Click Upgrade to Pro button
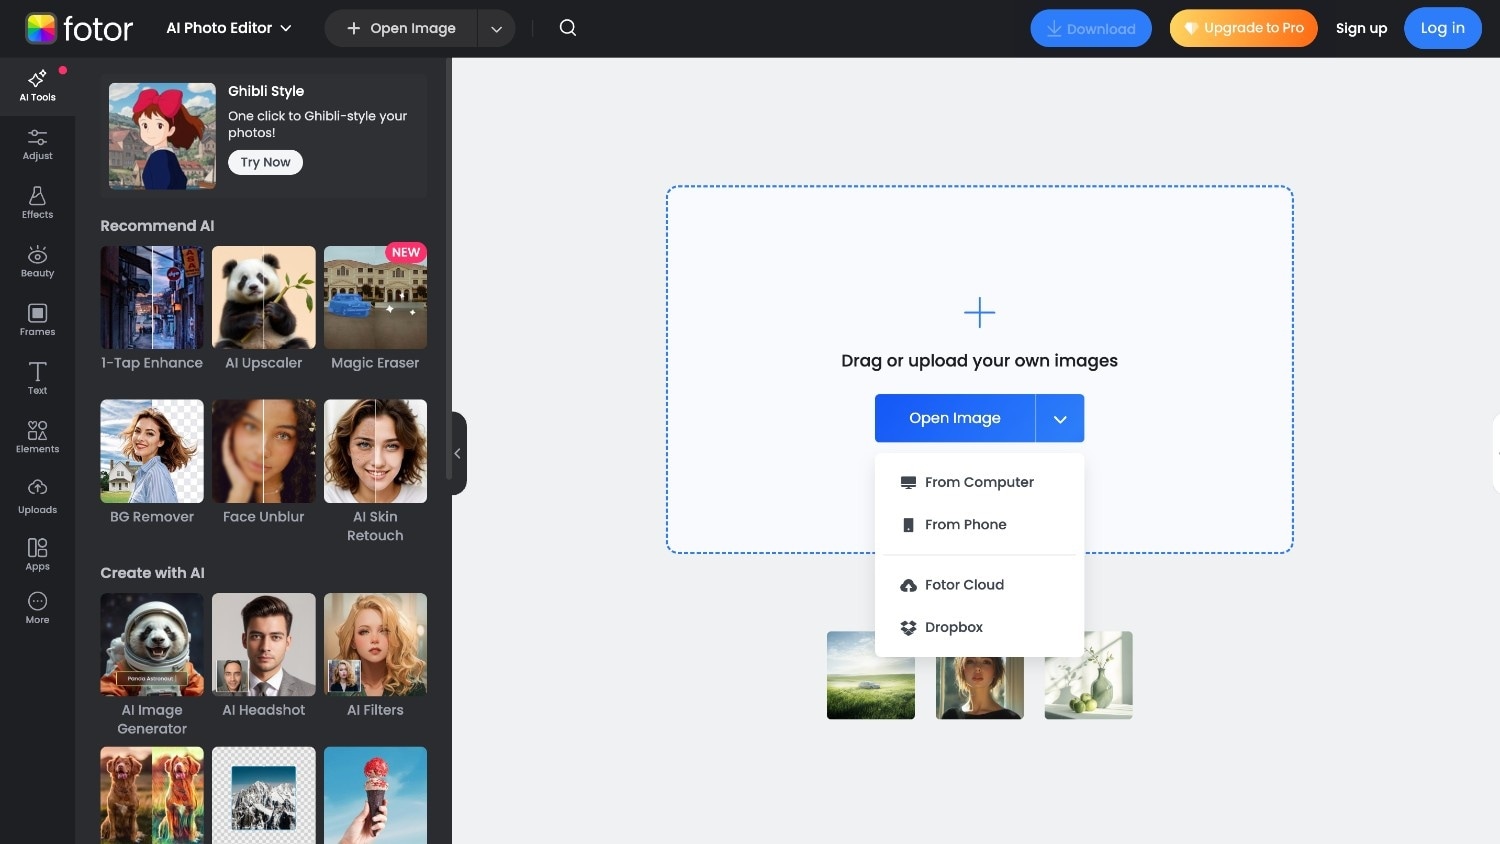 [1244, 28]
